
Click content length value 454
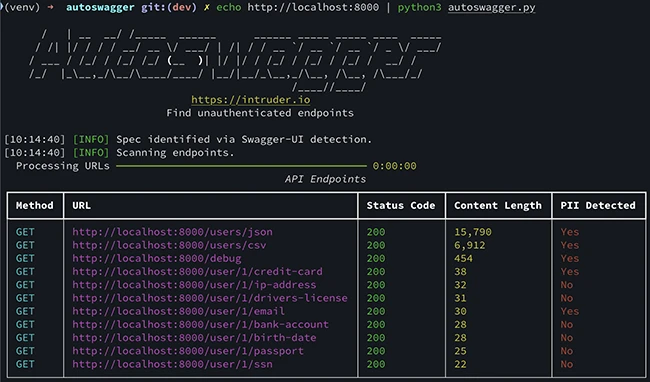pos(463,259)
